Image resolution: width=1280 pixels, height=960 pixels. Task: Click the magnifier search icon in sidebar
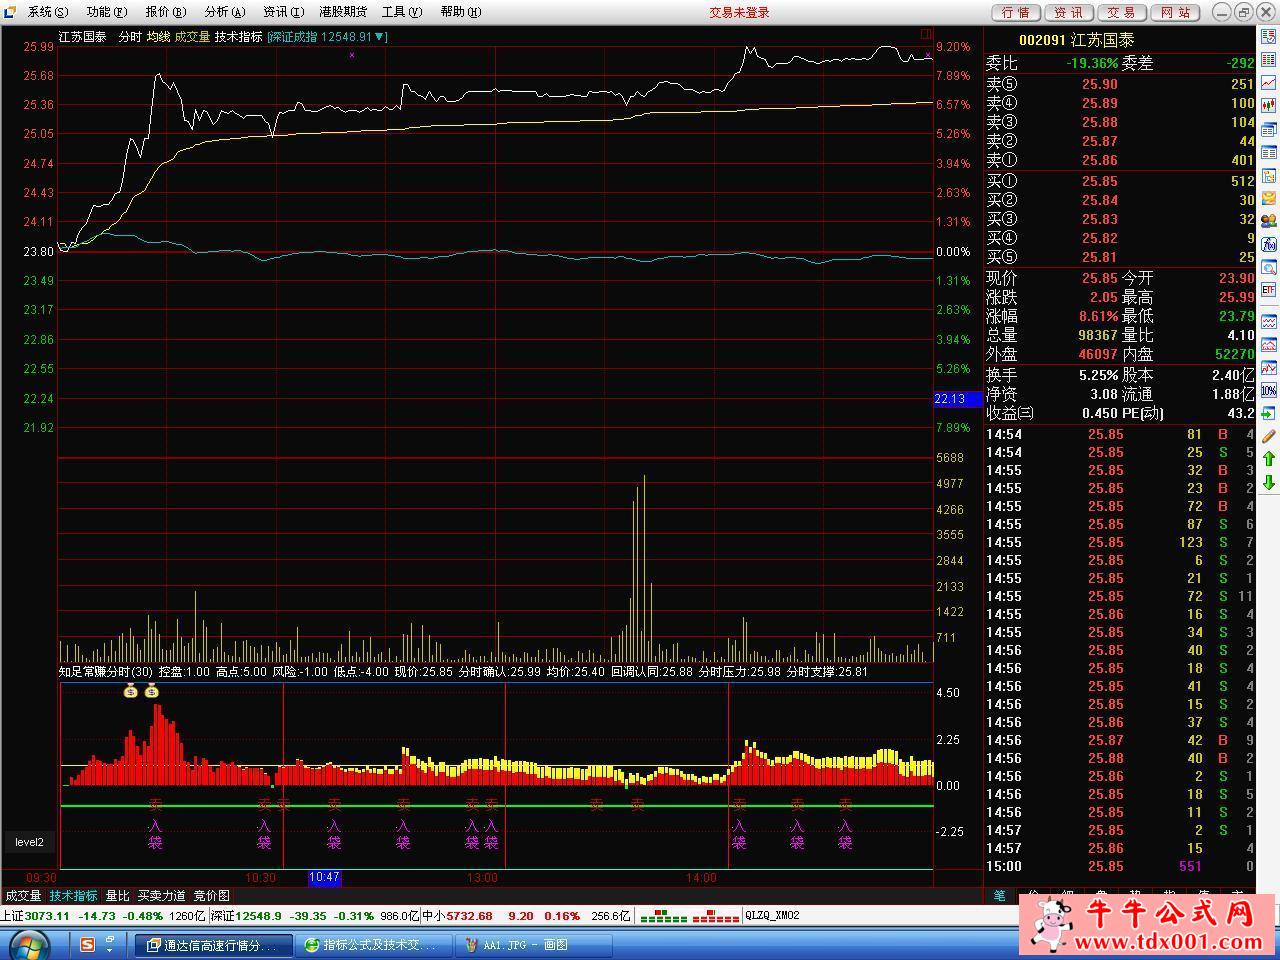(x=1268, y=267)
